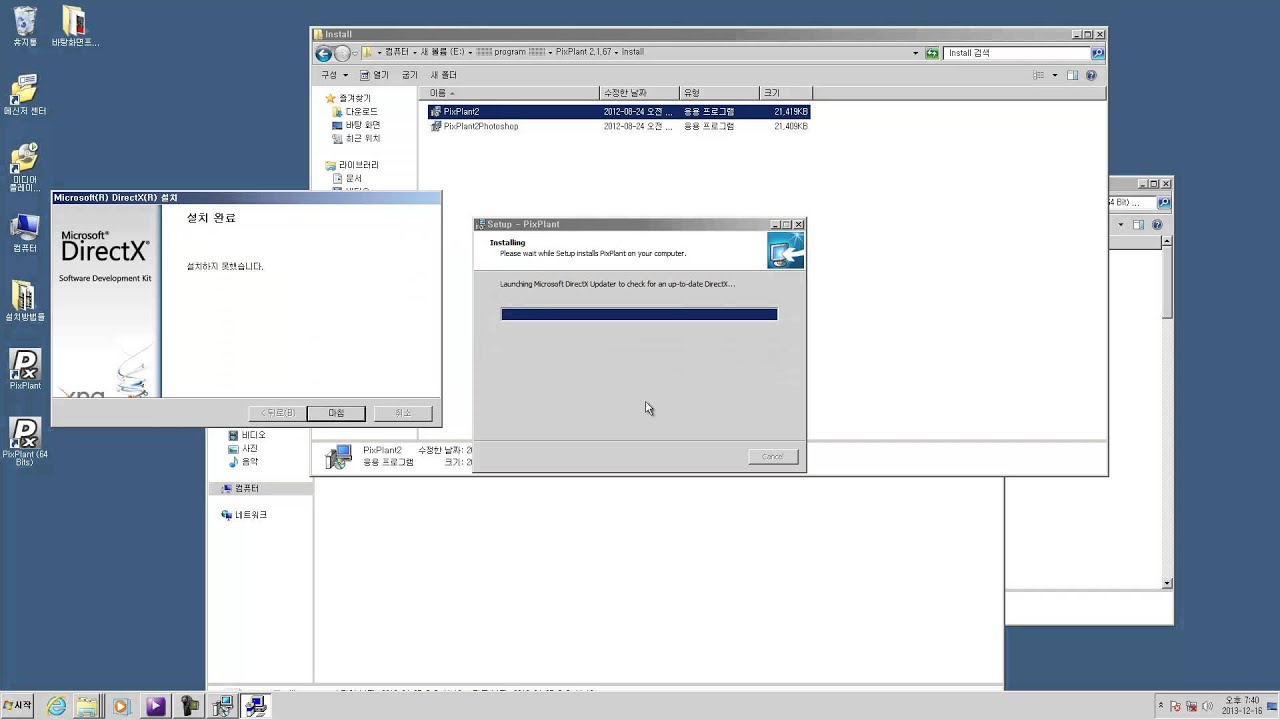Viewport: 1280px width, 720px height.
Task: Click the 설치방법들 desktop icon
Action: [25, 301]
